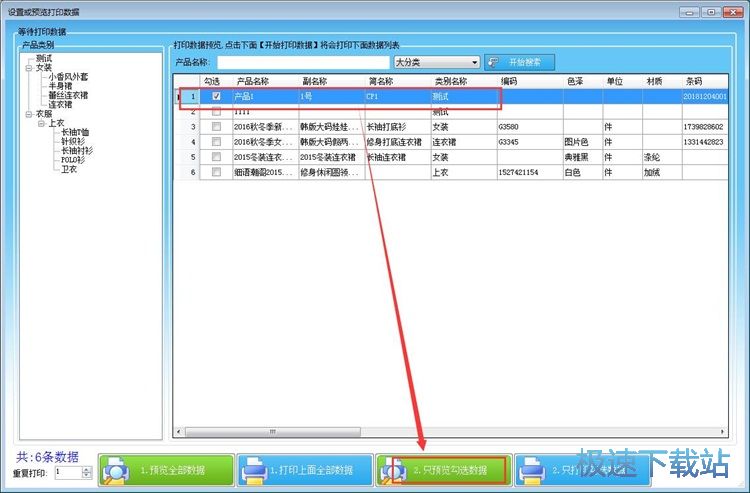This screenshot has width=750, height=493.
Task: Click the table scrollbar right arrow
Action: coord(722,432)
